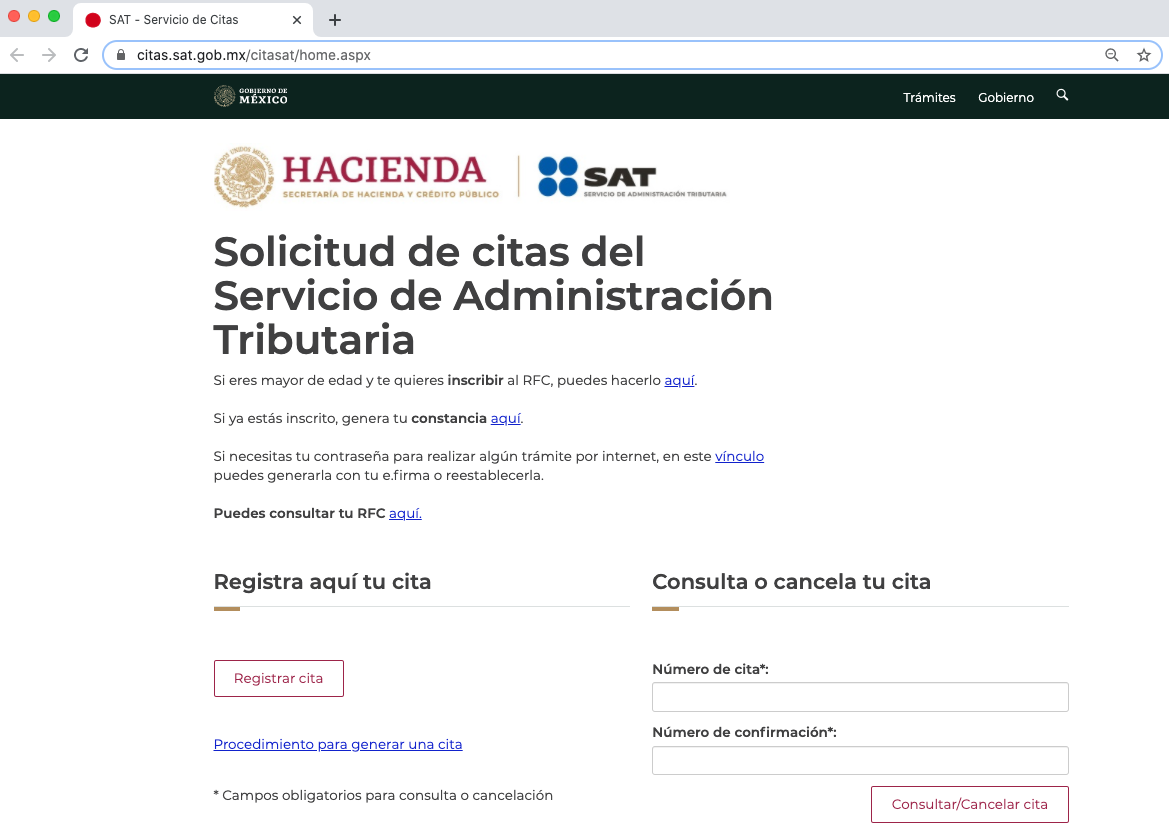This screenshot has height=837, width=1169.
Task: Open the RFC inscription aquí link
Action: point(679,380)
